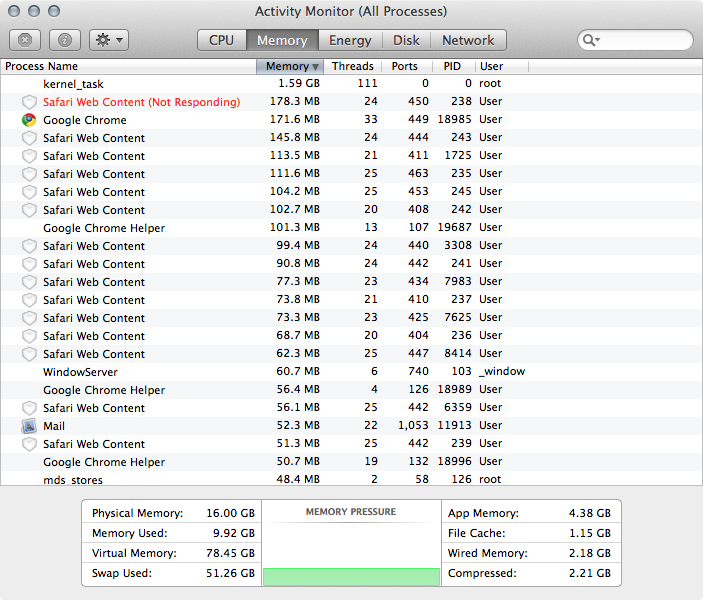Click the App Memory 4.38 GB value
Viewport: 703px width, 600px height.
590,513
